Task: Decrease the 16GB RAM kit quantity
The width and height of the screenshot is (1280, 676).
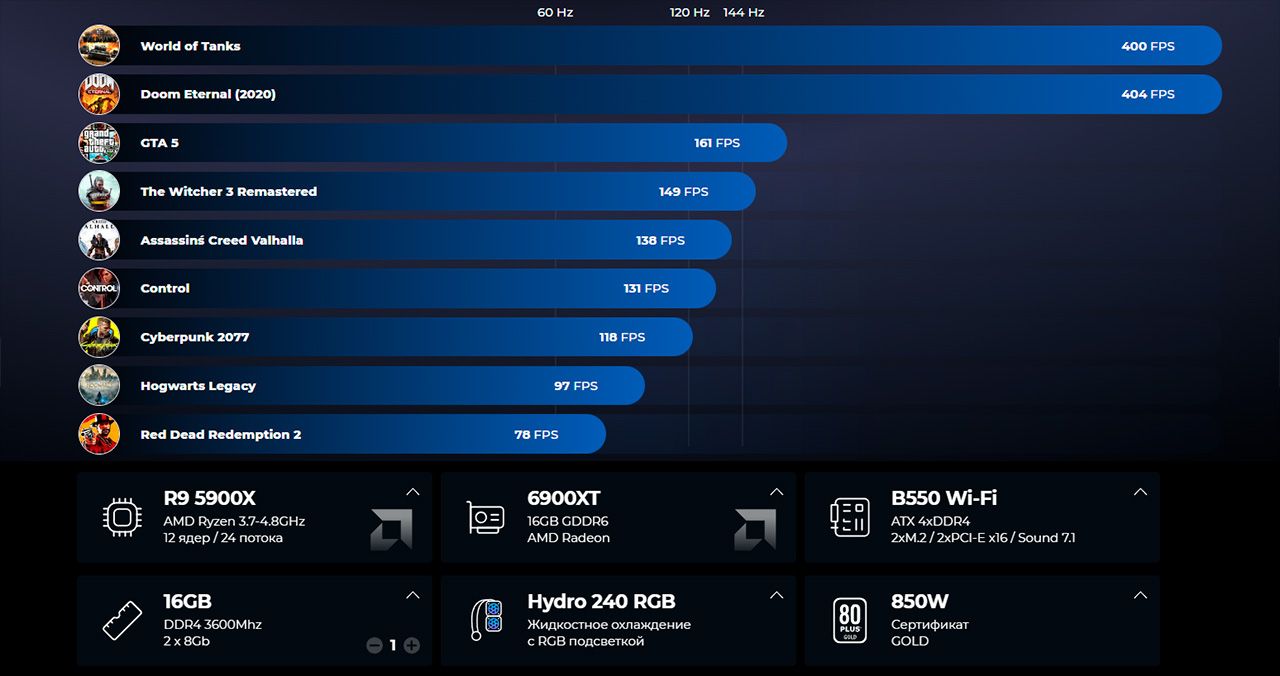Action: 375,646
